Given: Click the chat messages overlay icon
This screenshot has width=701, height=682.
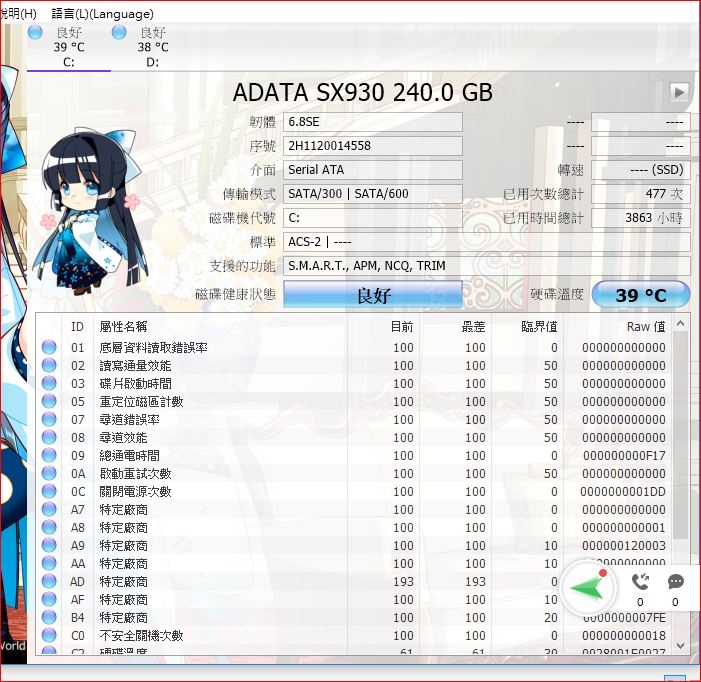Looking at the screenshot, I should tap(675, 581).
